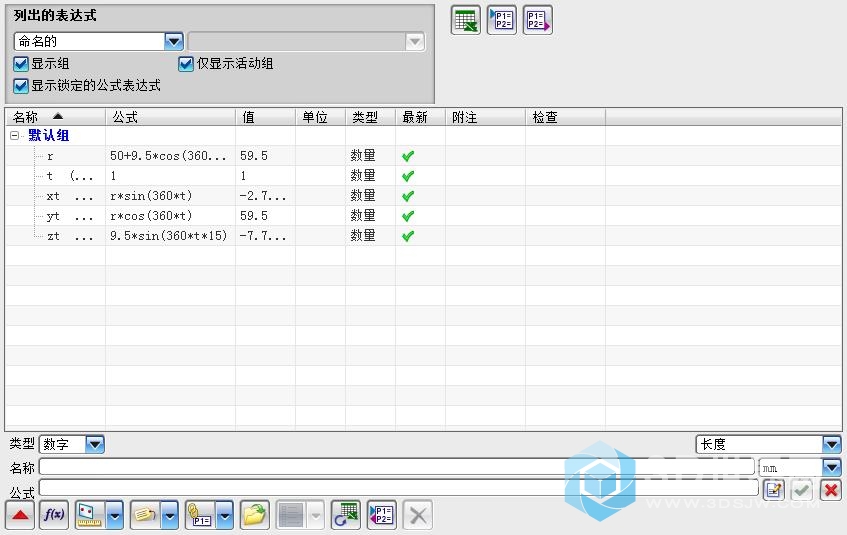Open the reference attribute dropdown arrow
Viewport: 847px width, 535px height.
[170, 515]
